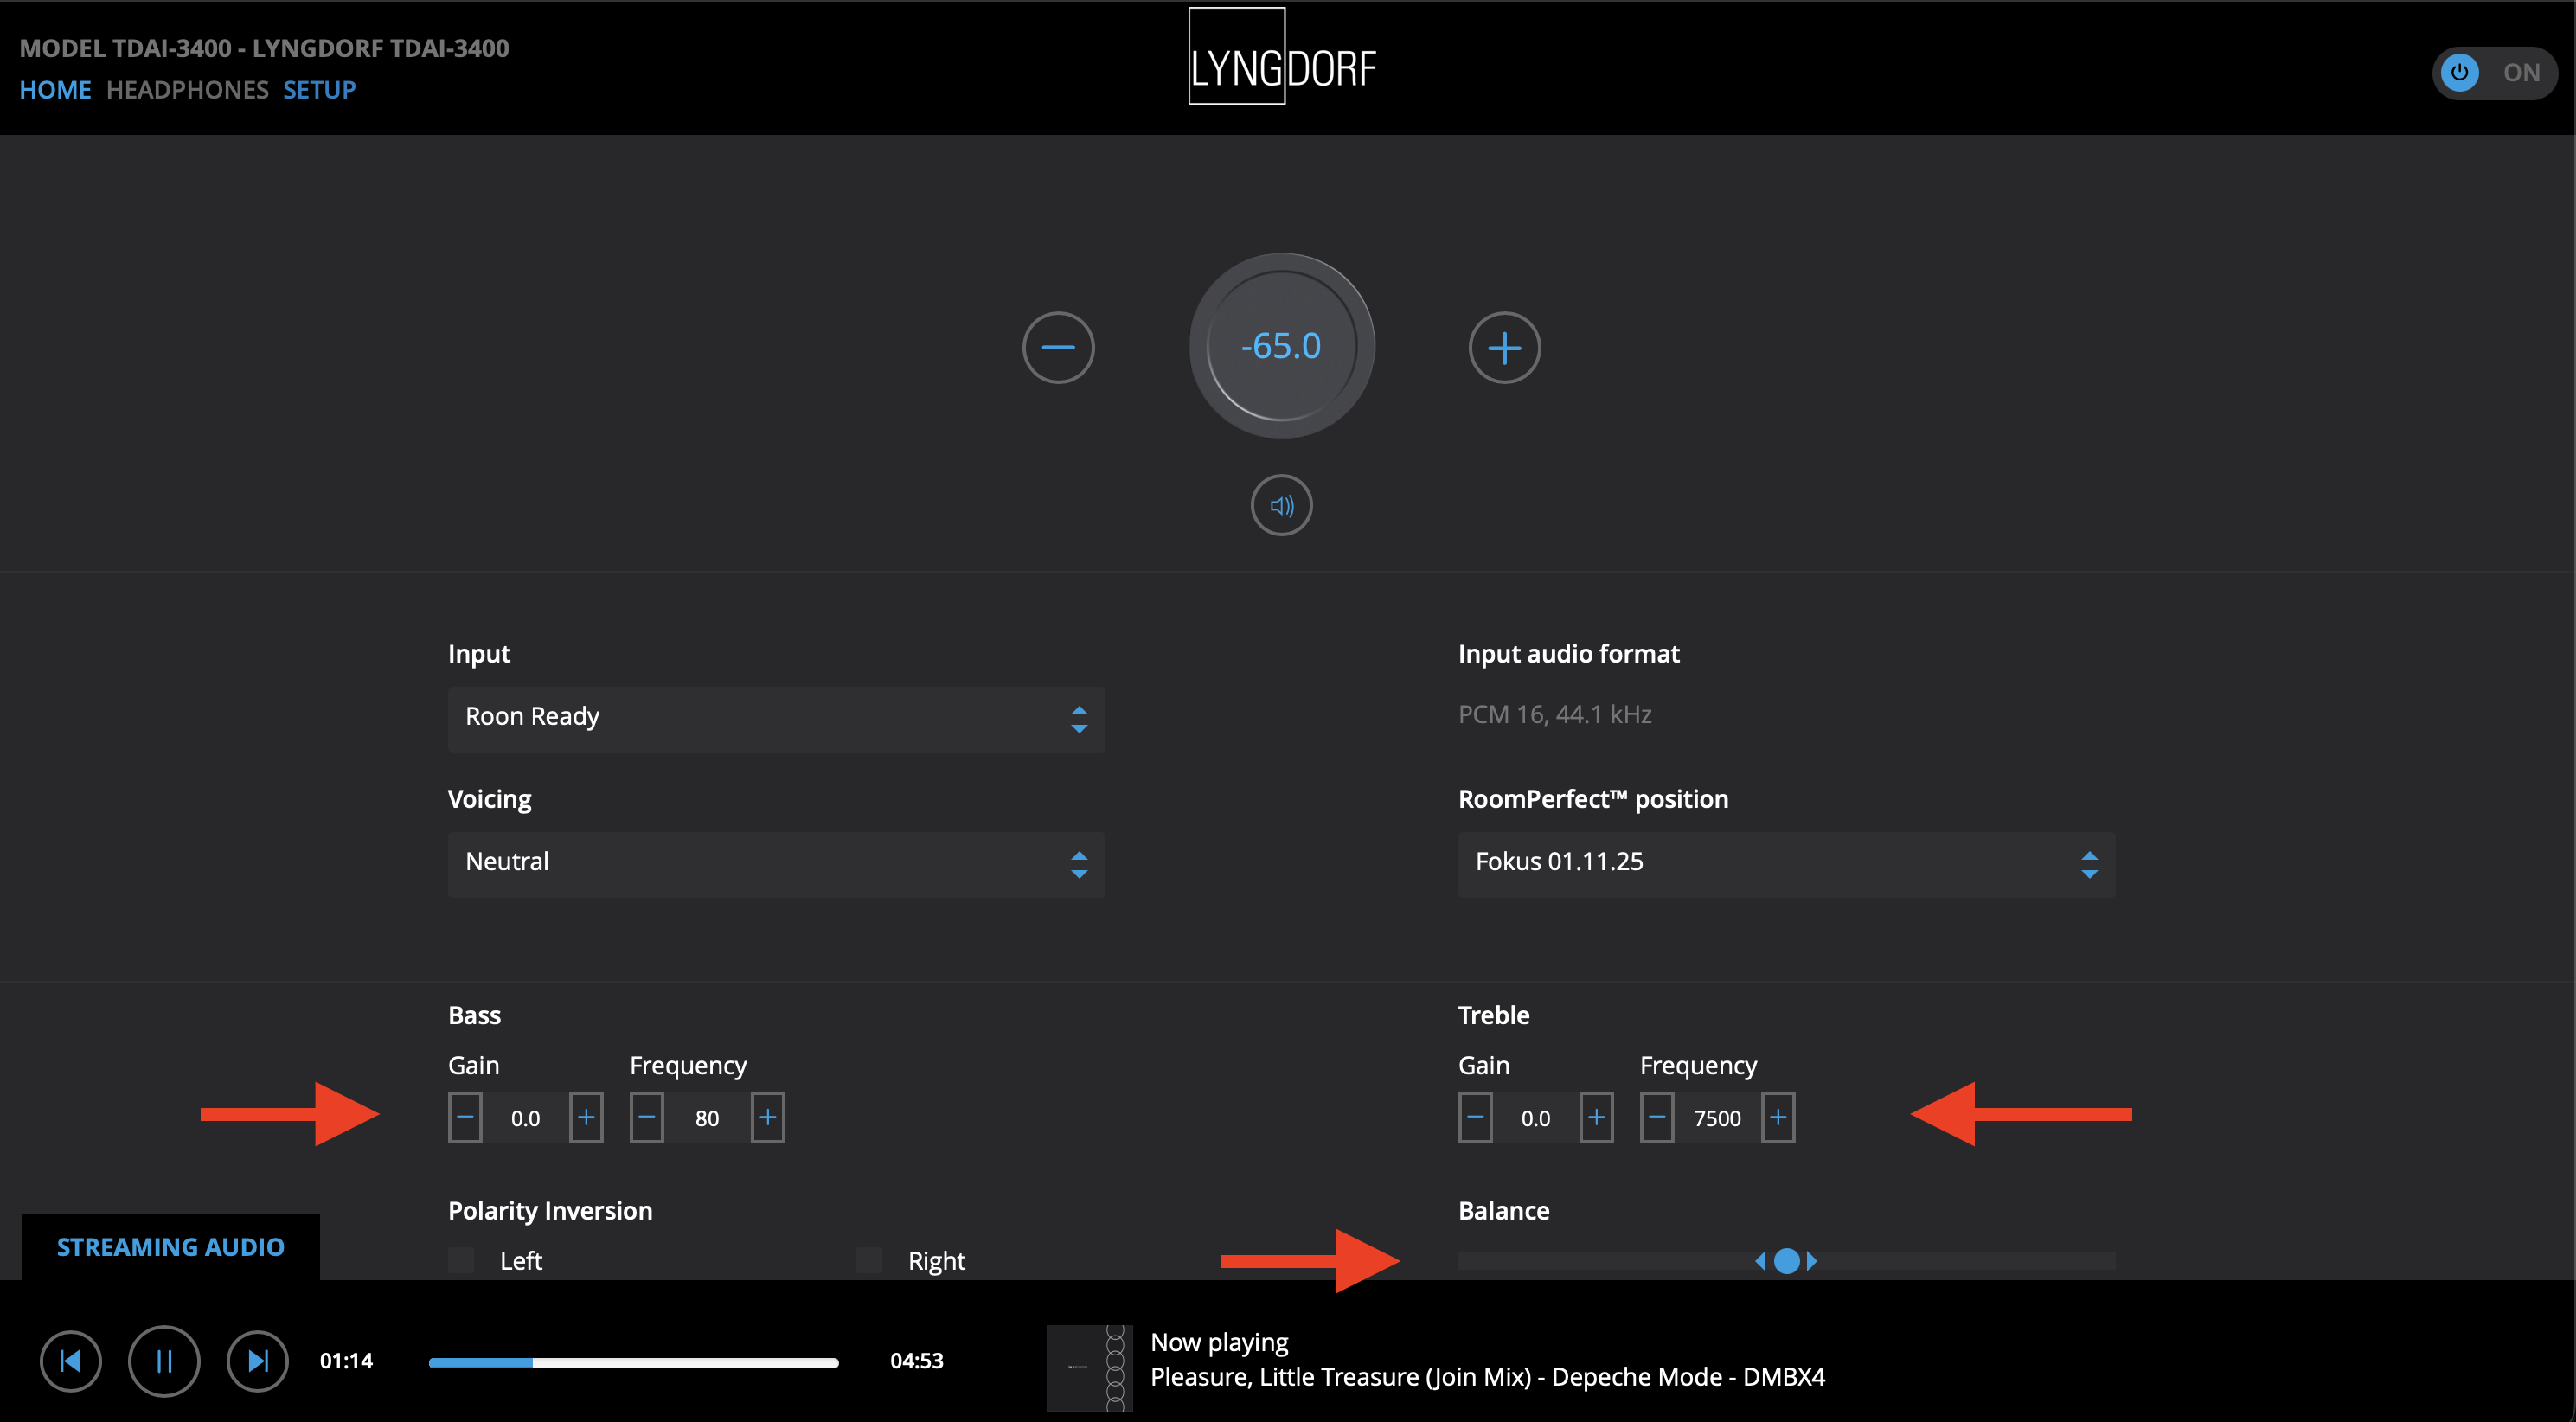The image size is (2576, 1422).
Task: Increase Bass gain with plus stepper
Action: point(586,1117)
